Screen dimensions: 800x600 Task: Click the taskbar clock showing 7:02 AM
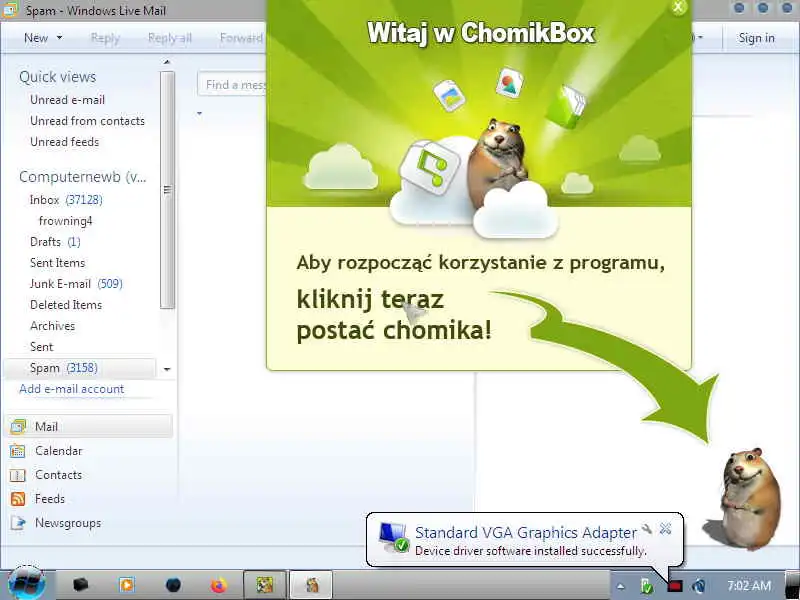pos(749,585)
